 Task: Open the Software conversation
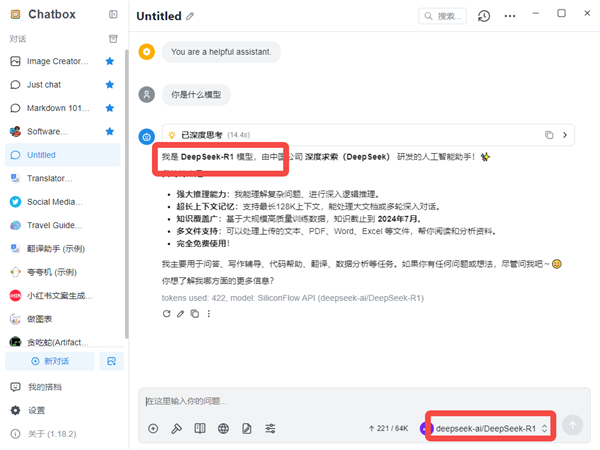coord(62,132)
